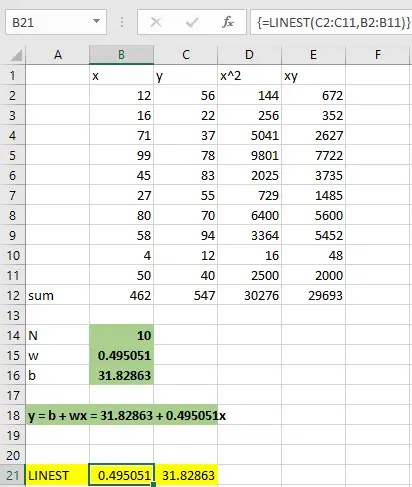The width and height of the screenshot is (412, 487).
Task: Select cell with value 7722
Action: pyautogui.click(x=313, y=155)
